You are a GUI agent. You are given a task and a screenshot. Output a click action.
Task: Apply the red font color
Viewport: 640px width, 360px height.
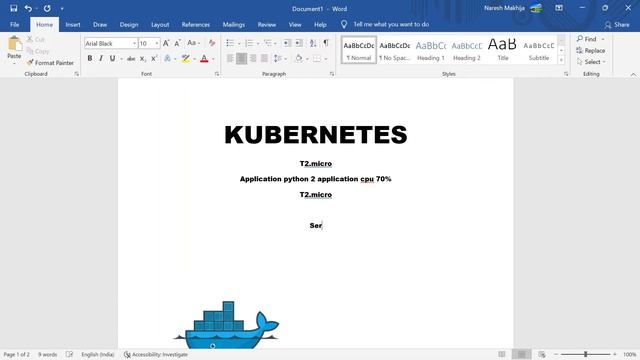[x=204, y=59]
